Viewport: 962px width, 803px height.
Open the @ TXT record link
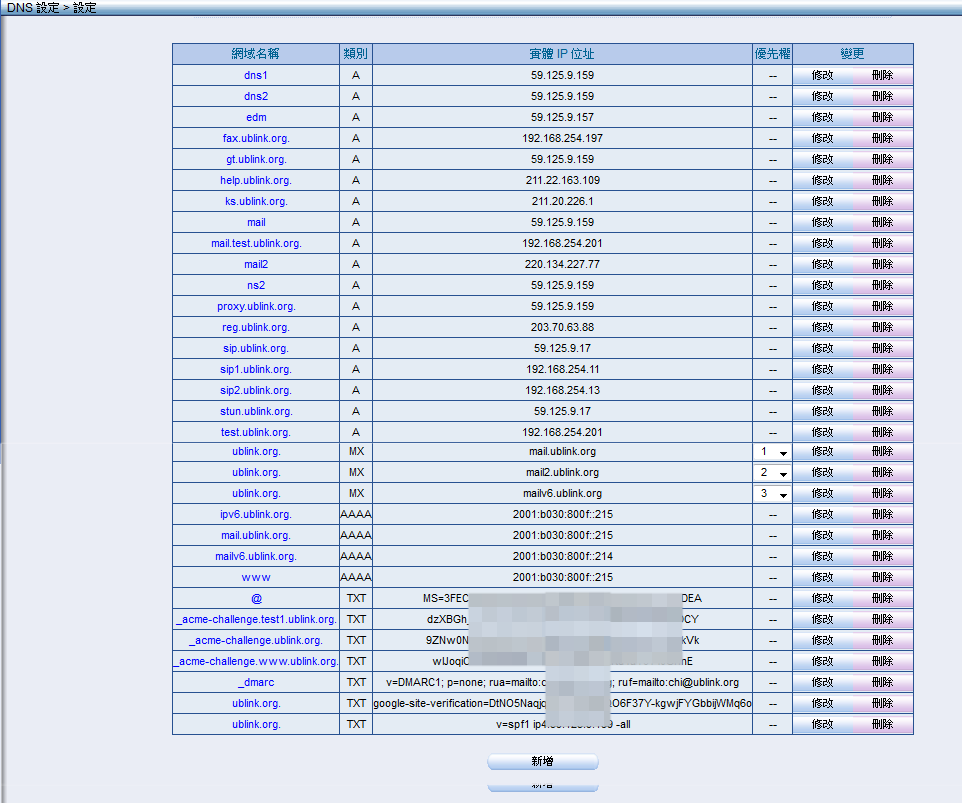pyautogui.click(x=256, y=598)
